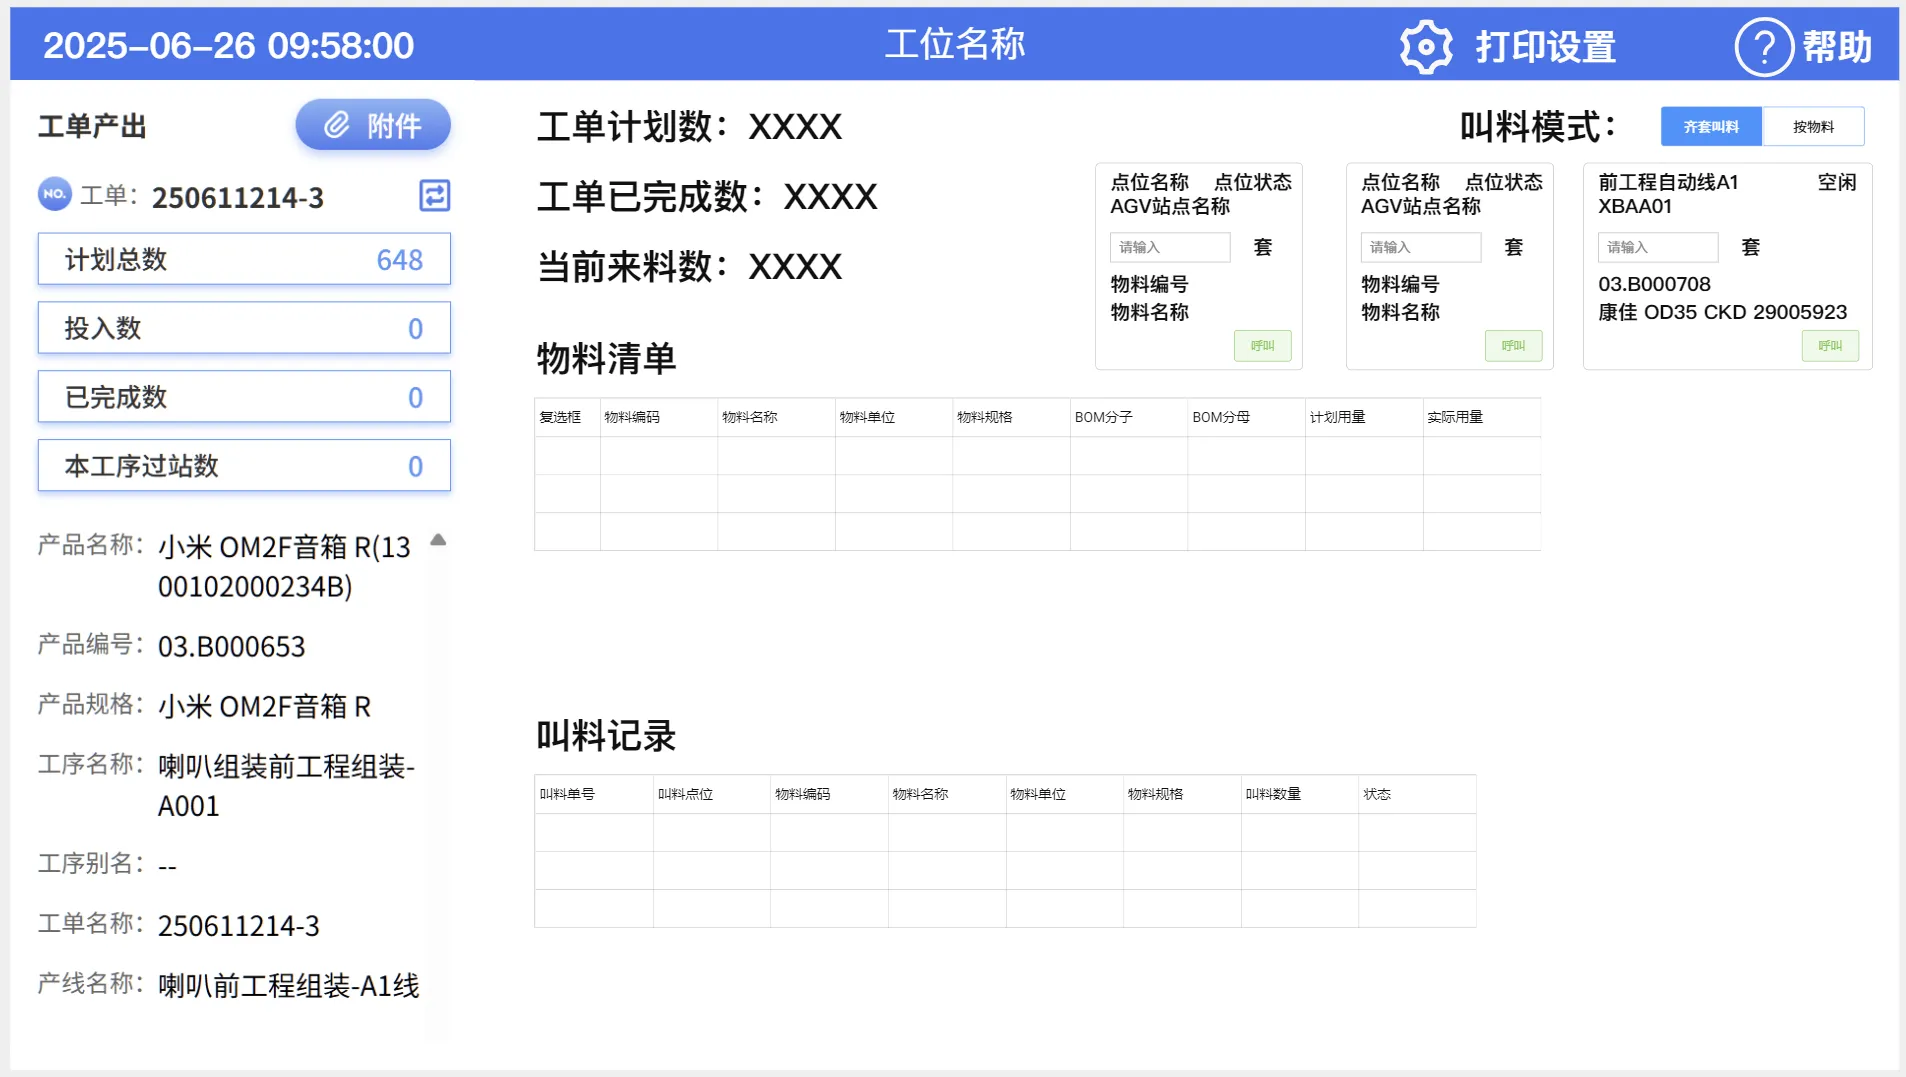Click the blue NO. badge icon
This screenshot has width=1906, height=1077.
55,194
